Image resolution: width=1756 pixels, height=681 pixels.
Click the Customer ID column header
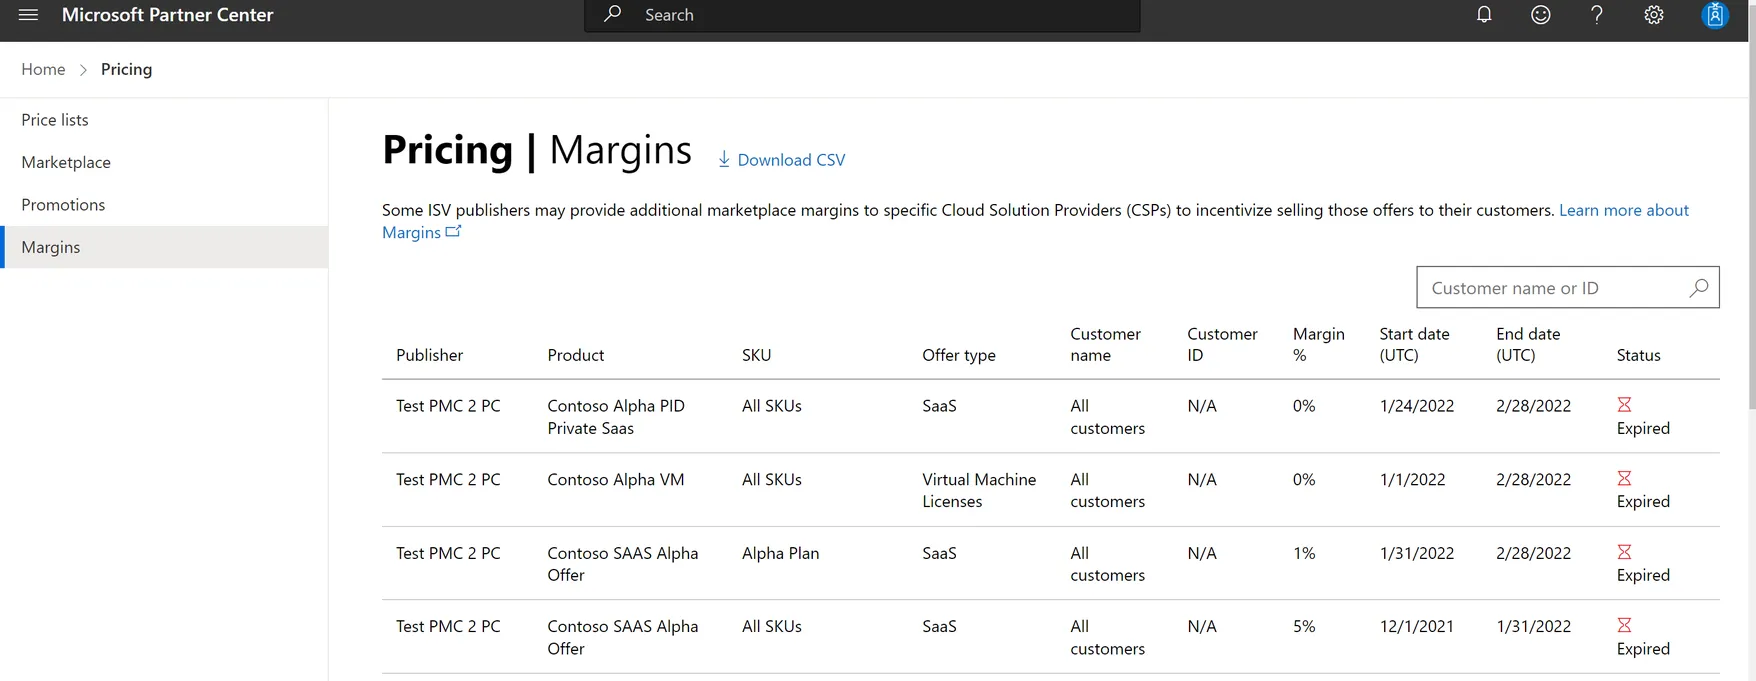1222,344
